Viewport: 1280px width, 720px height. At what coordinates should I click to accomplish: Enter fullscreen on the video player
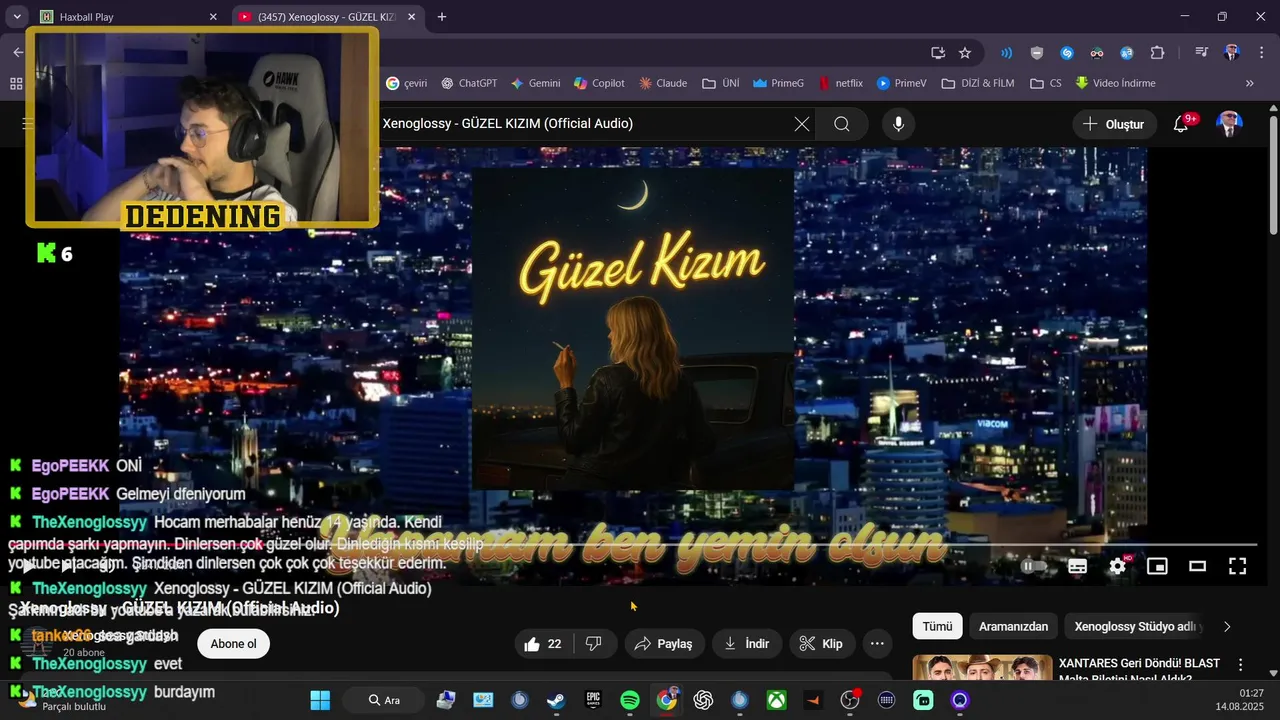(1237, 566)
